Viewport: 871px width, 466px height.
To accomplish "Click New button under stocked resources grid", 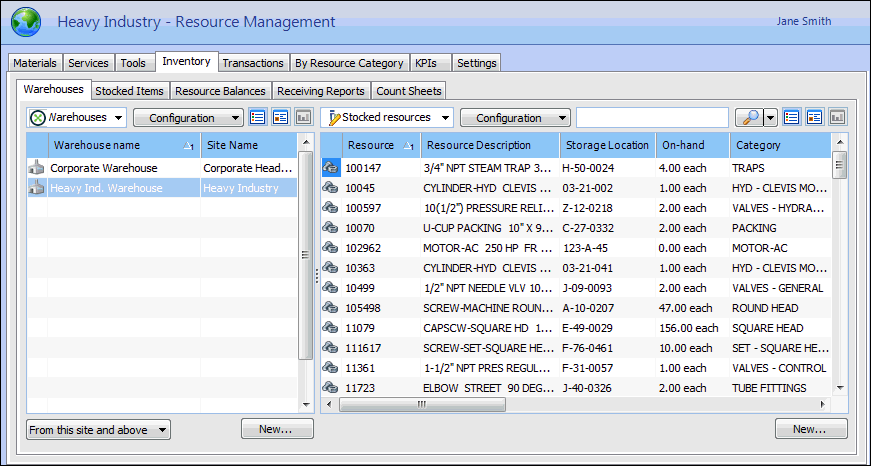I will pos(810,429).
